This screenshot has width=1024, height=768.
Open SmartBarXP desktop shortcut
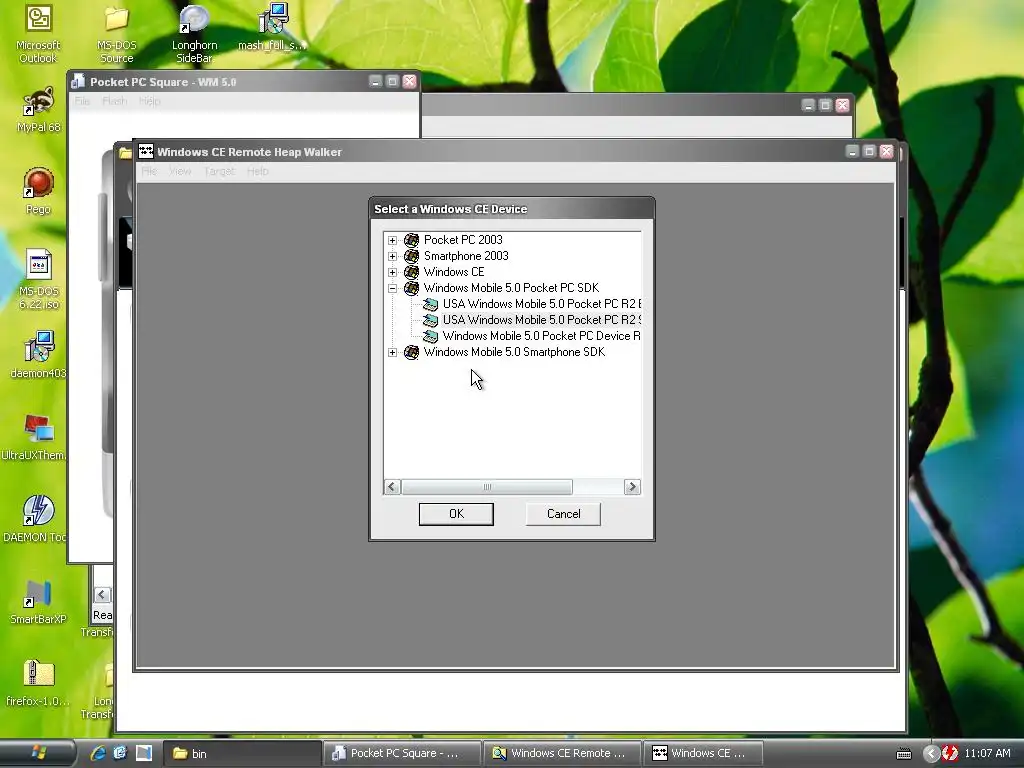[38, 602]
